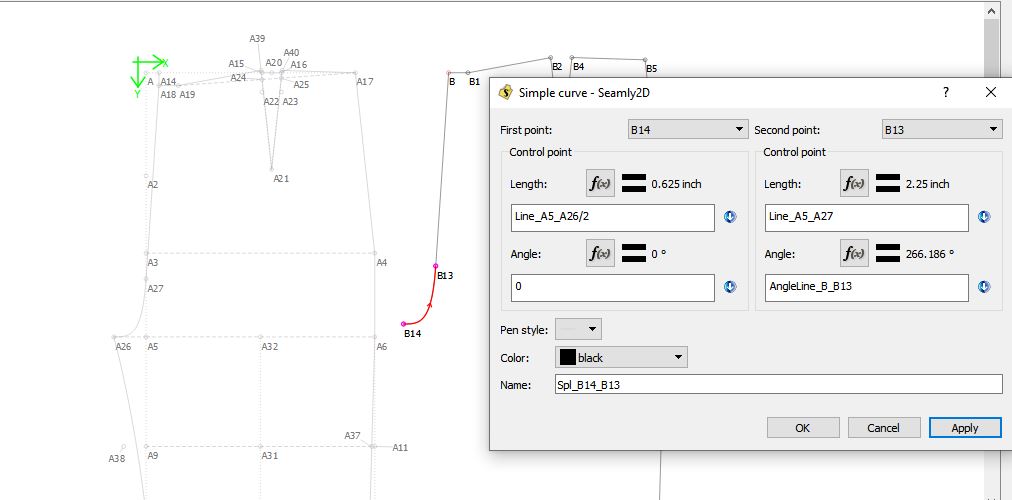Expand the Pen style dropdown

[579, 329]
